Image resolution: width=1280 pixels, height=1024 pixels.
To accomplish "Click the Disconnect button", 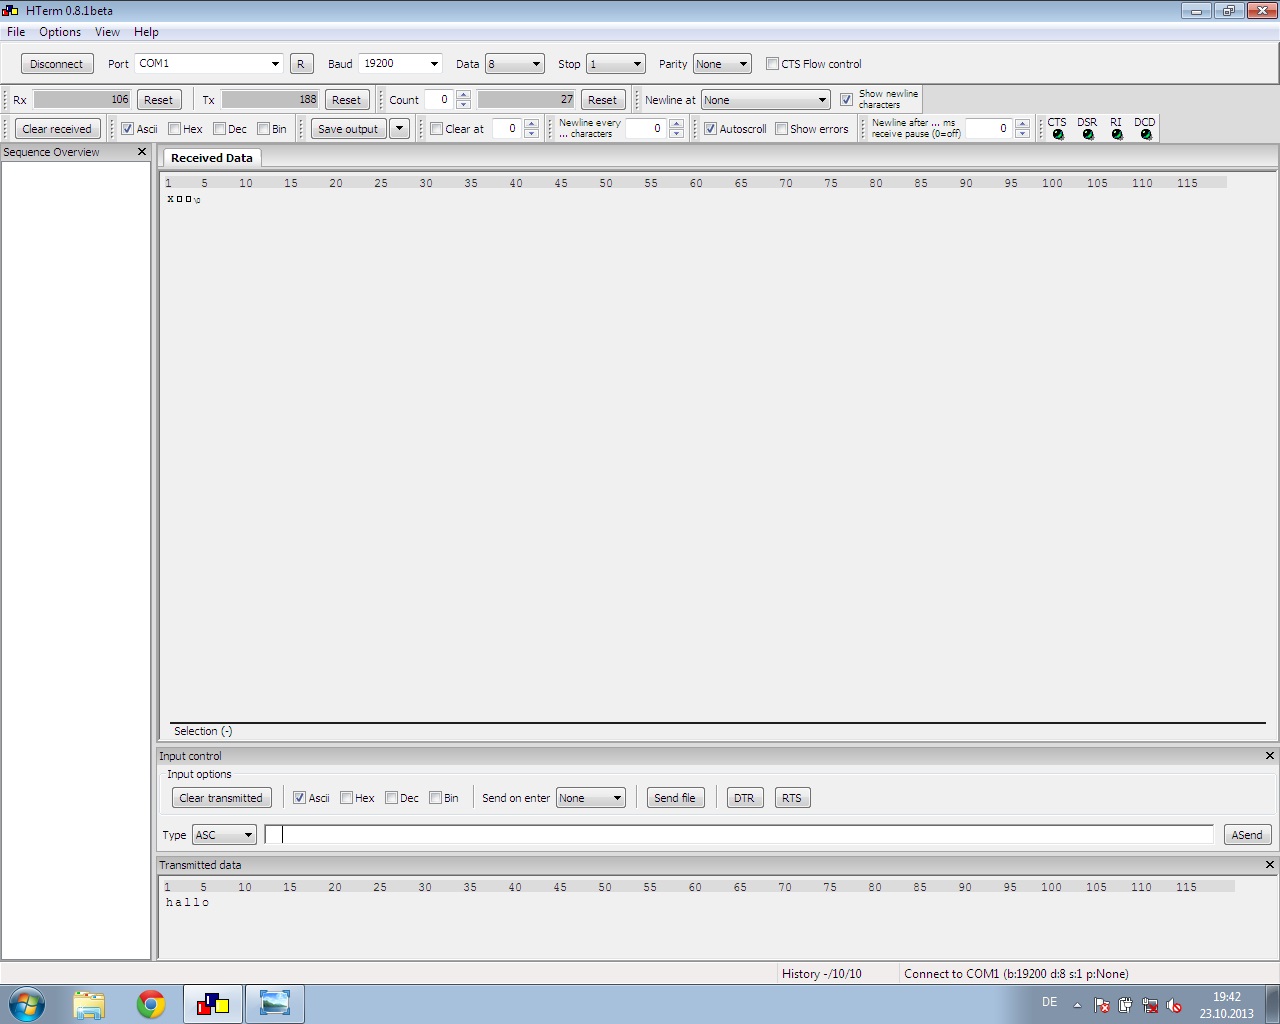I will click(x=57, y=64).
